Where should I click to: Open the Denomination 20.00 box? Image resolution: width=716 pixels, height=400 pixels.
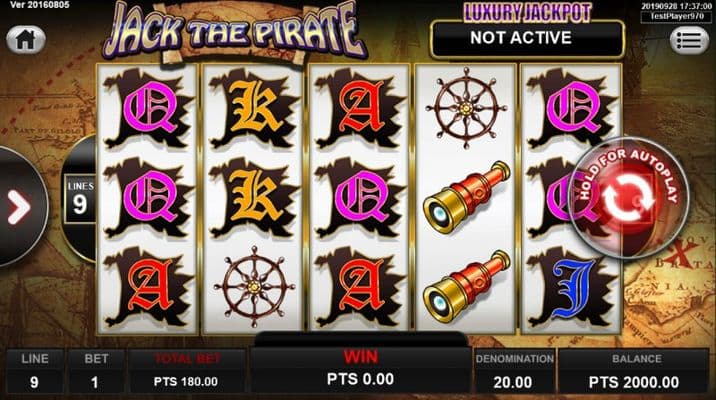coord(514,371)
